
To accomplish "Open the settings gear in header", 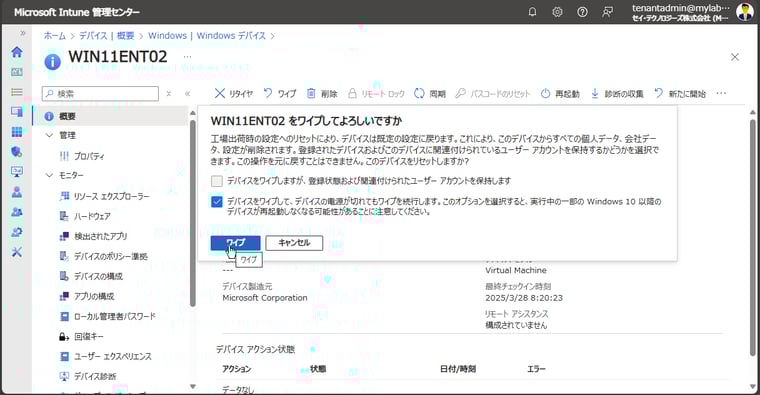I will [557, 12].
